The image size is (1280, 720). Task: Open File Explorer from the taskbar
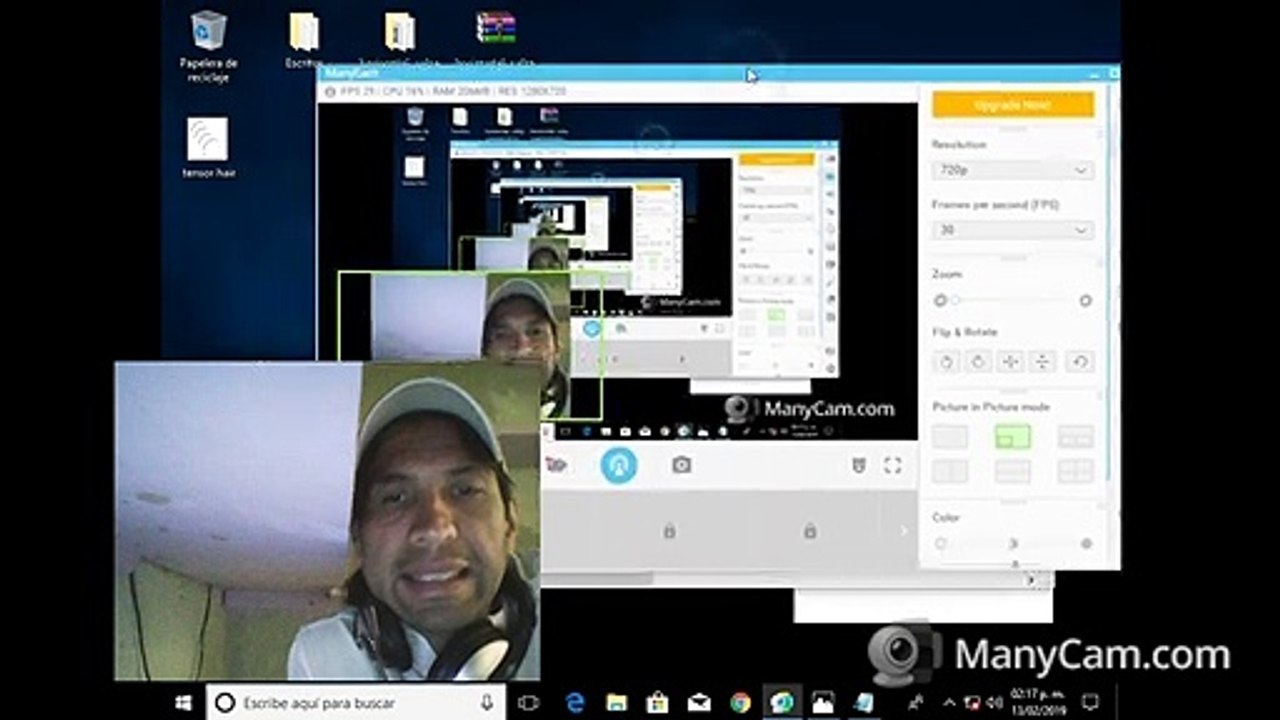[616, 703]
